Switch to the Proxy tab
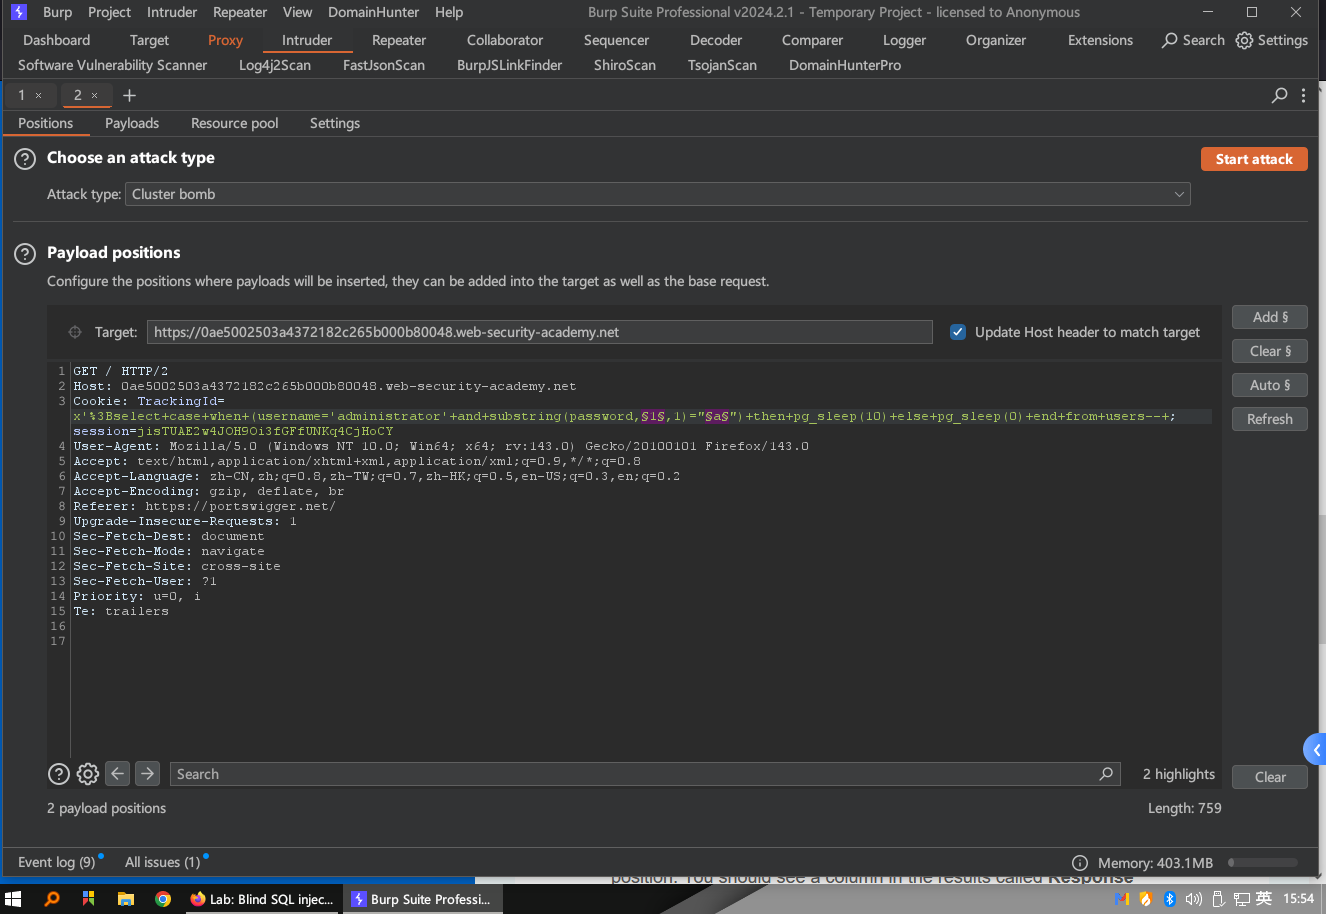The image size is (1326, 914). coord(225,40)
